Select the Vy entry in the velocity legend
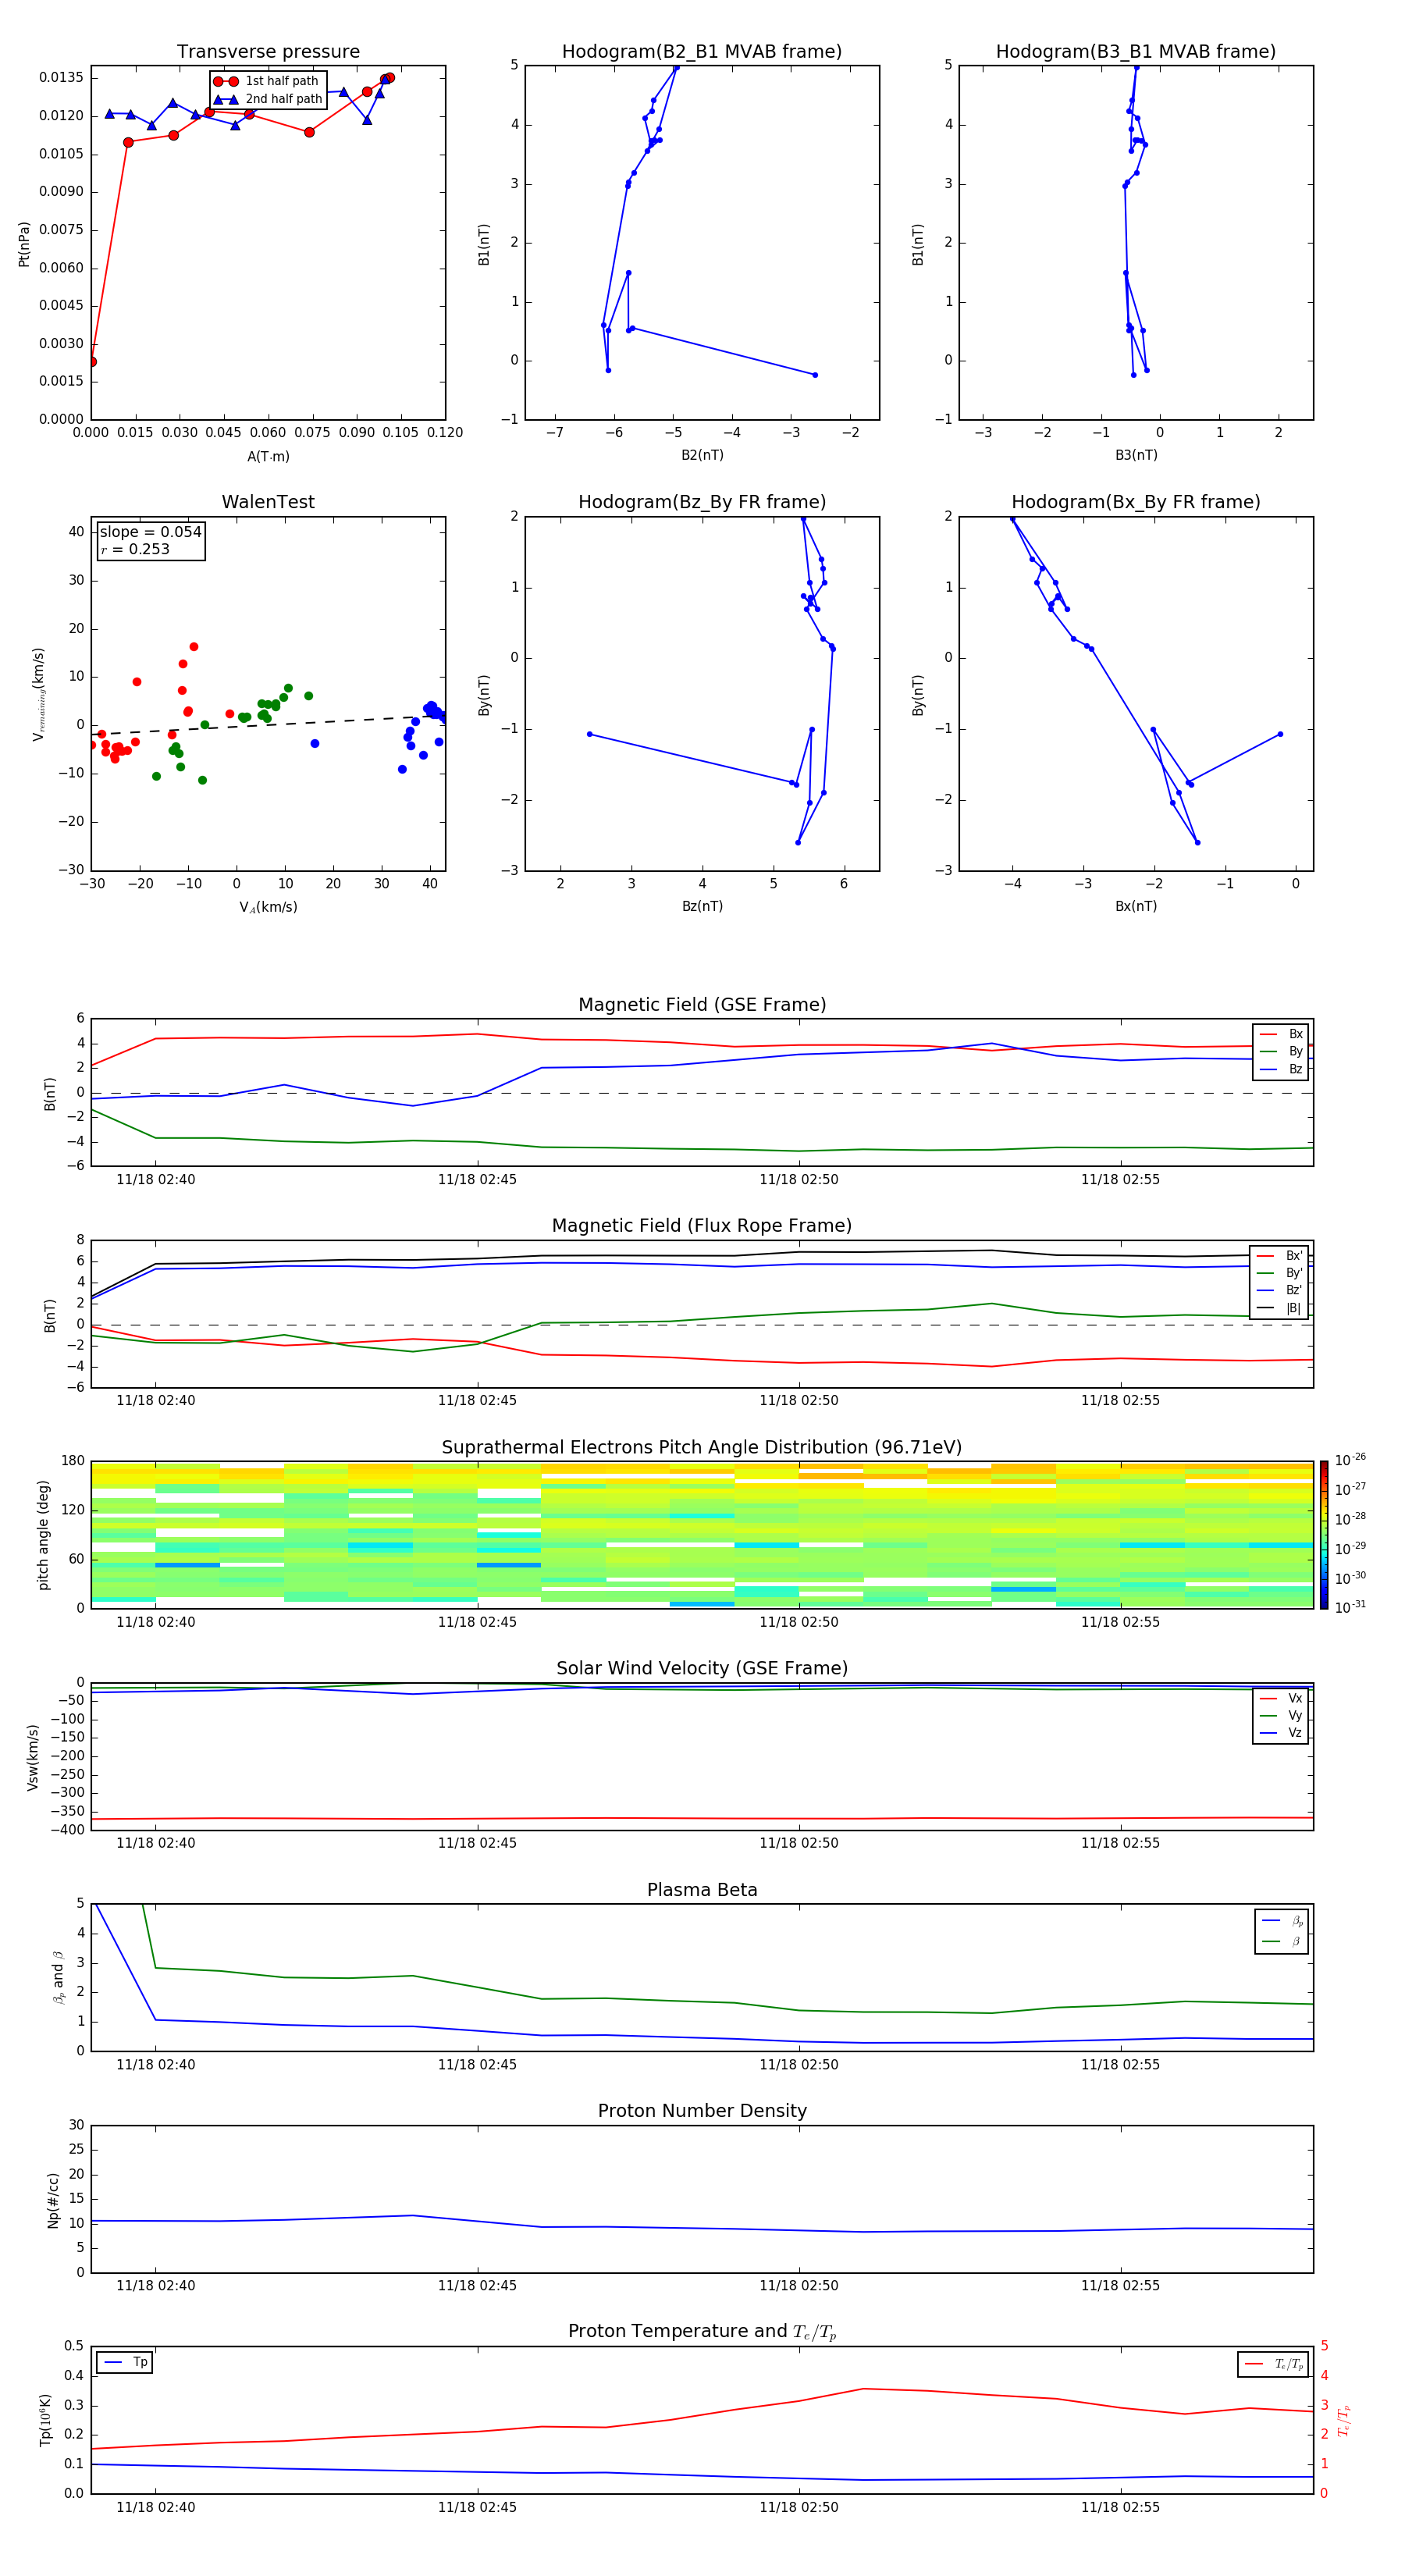This screenshot has width=1405, height=2576. (x=1281, y=1715)
